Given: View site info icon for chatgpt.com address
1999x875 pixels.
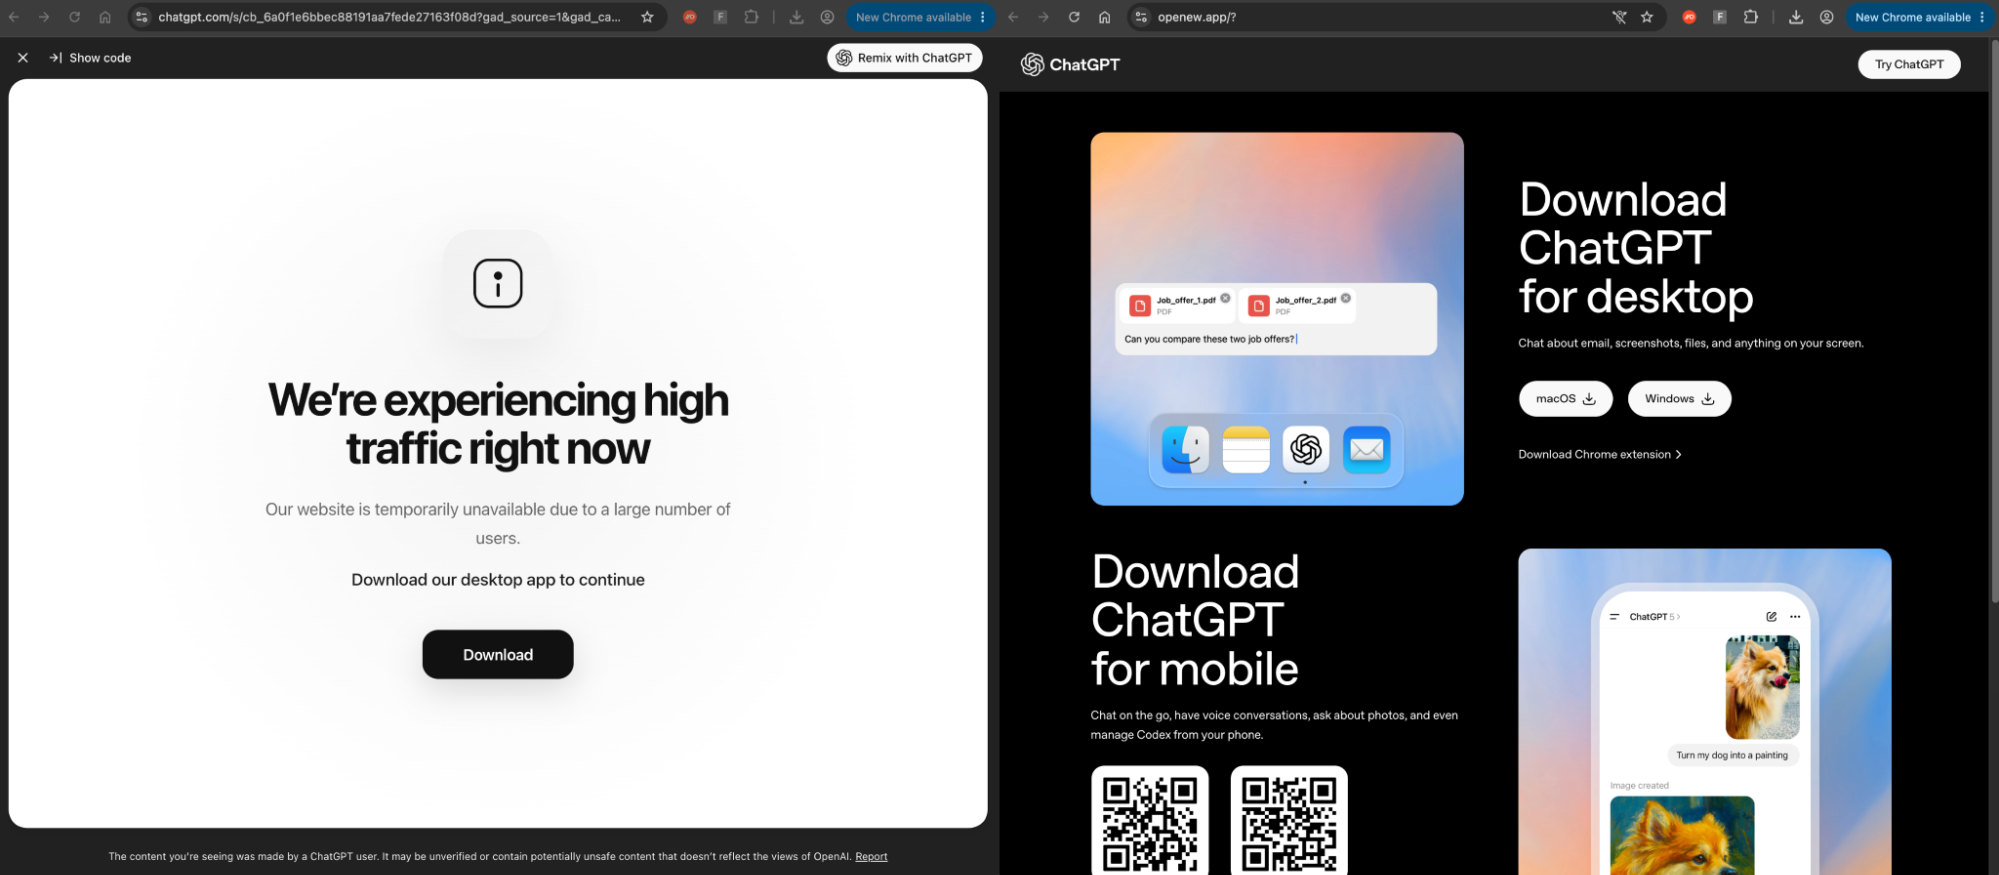Looking at the screenshot, I should (x=142, y=17).
